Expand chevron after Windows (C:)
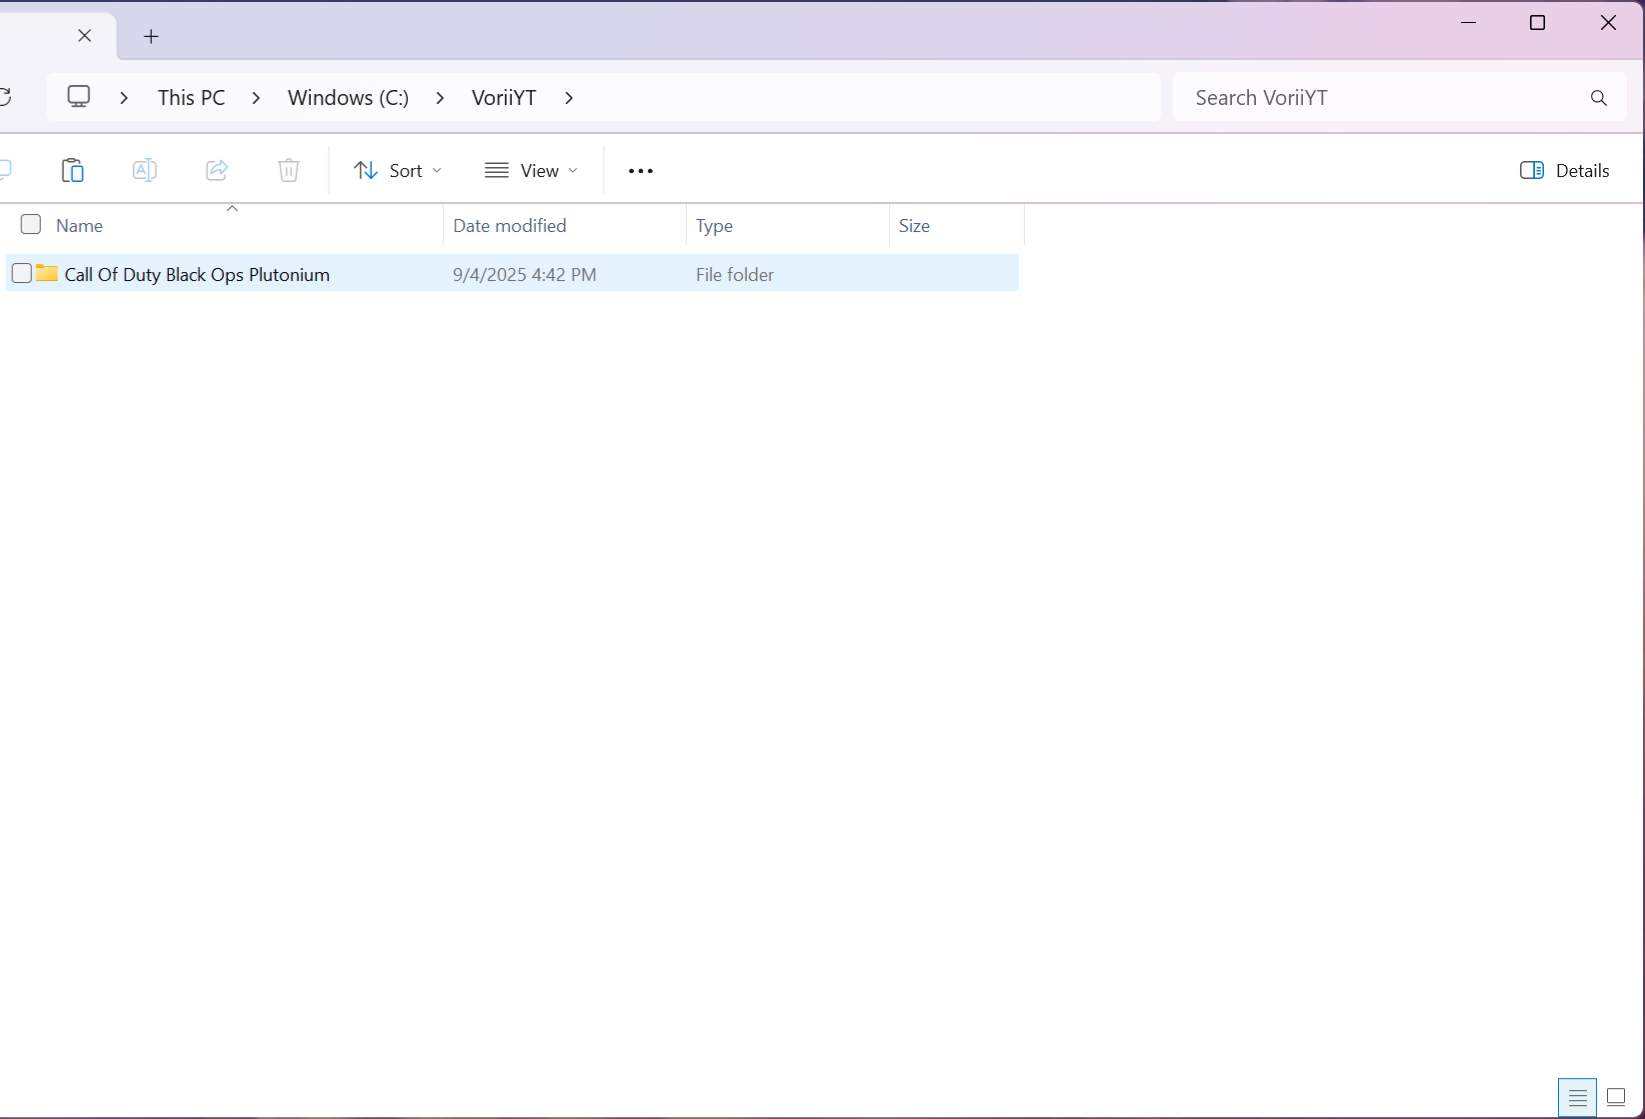The height and width of the screenshot is (1119, 1645). pos(440,98)
